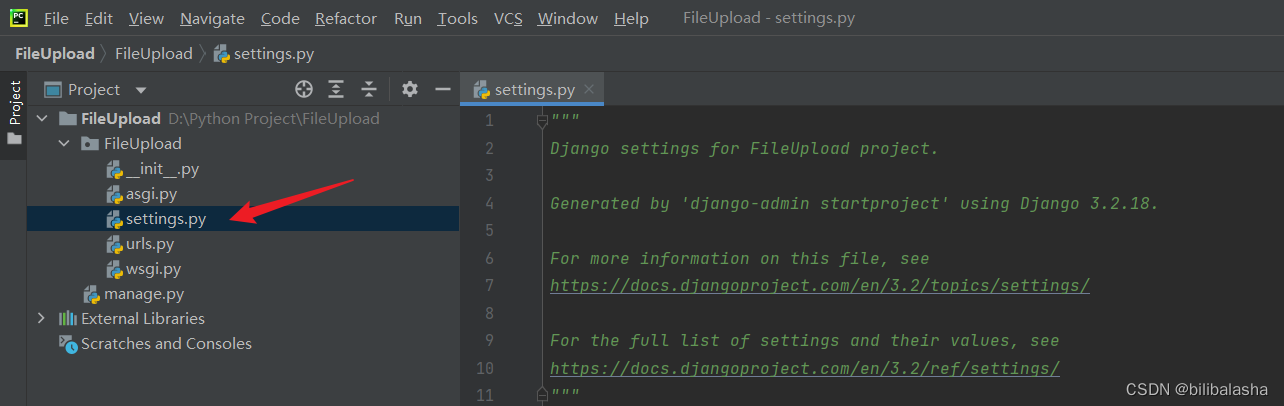Click the PyCharm logo icon
Image resolution: width=1284 pixels, height=406 pixels.
(x=20, y=18)
